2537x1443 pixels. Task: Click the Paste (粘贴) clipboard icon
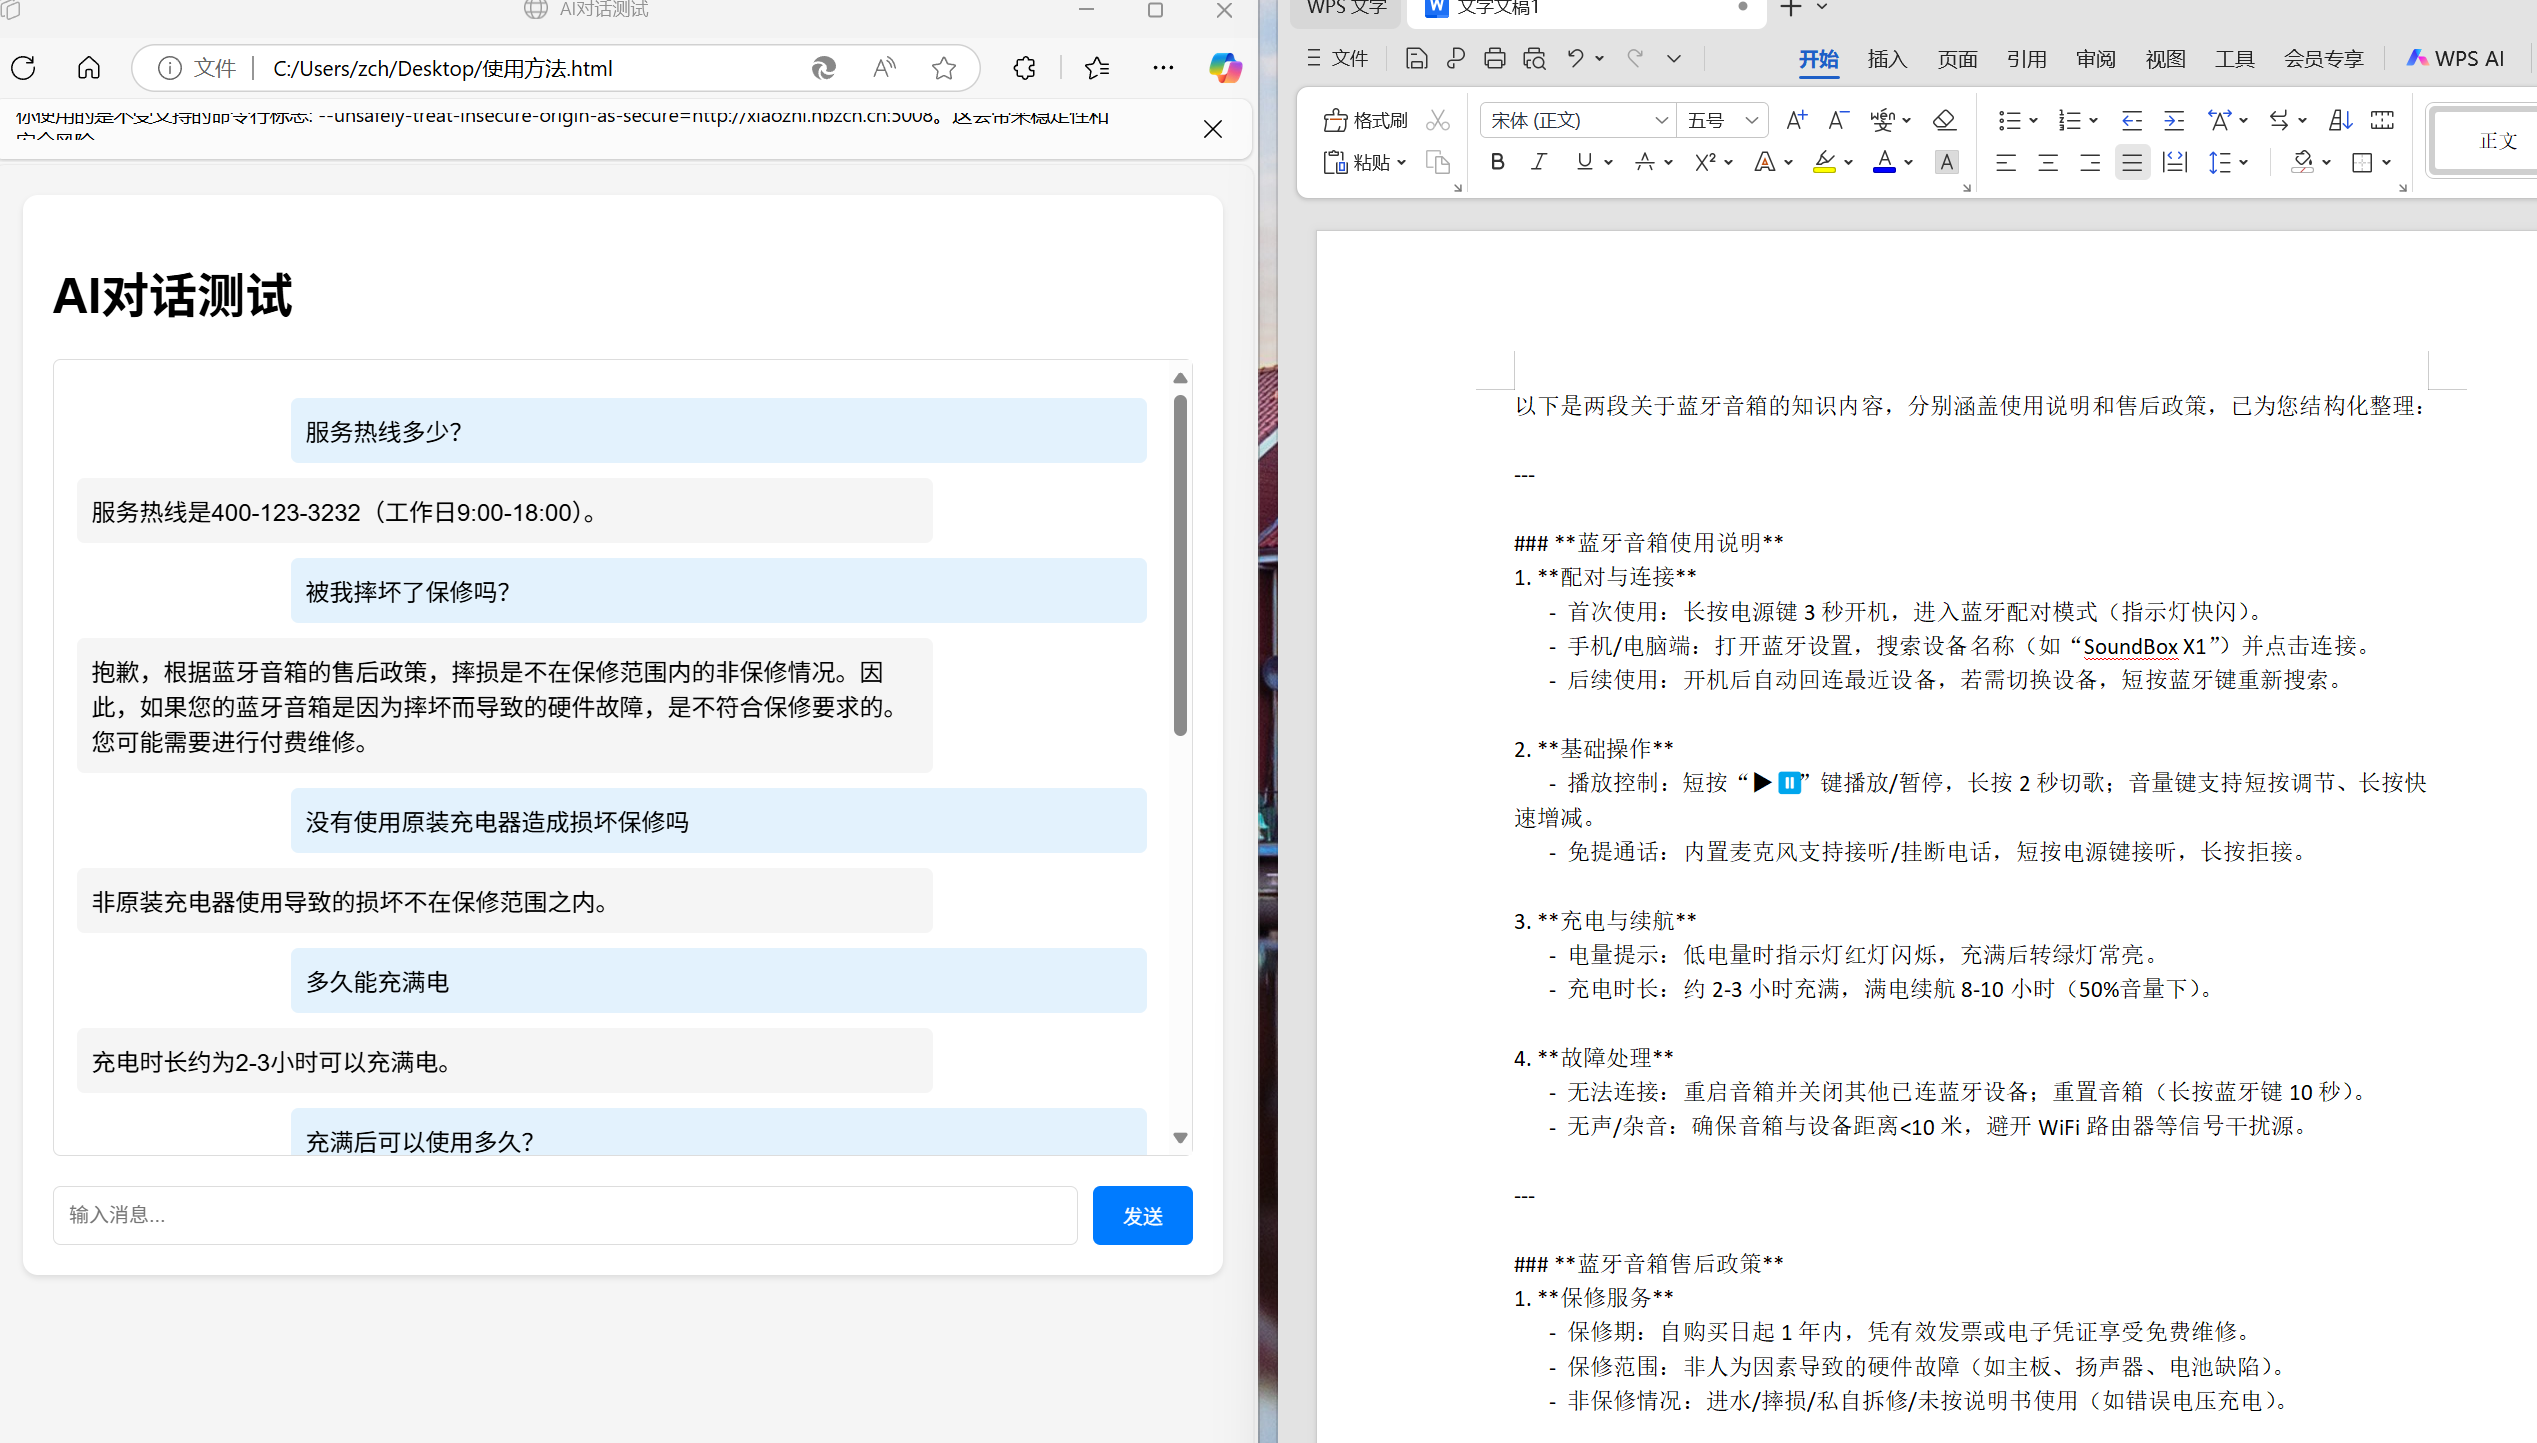1335,162
